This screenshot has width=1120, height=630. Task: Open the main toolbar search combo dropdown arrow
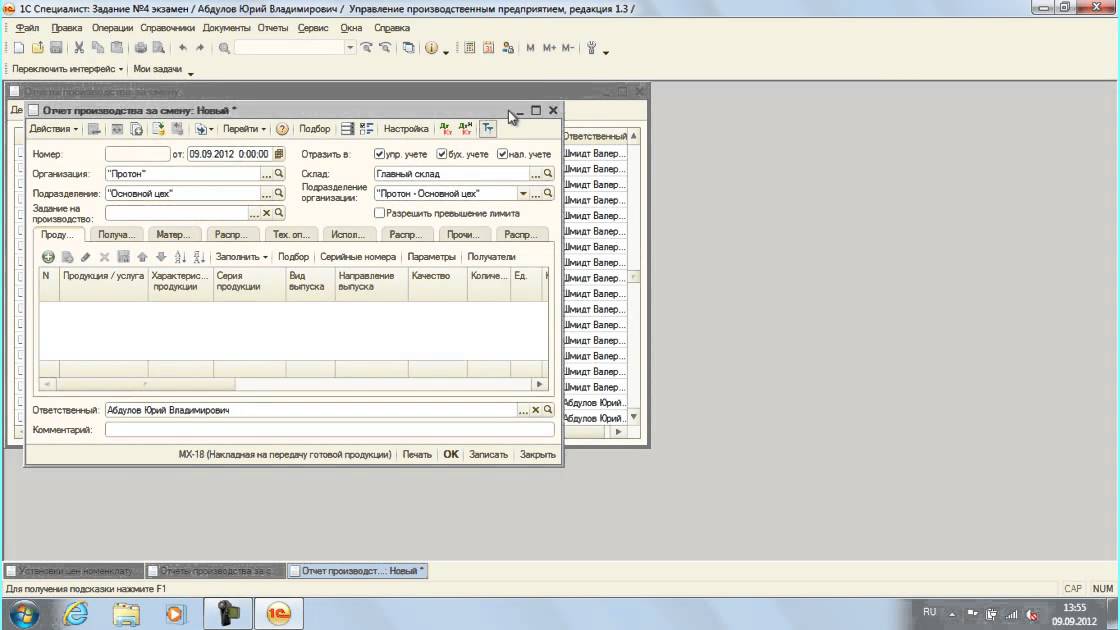[350, 48]
